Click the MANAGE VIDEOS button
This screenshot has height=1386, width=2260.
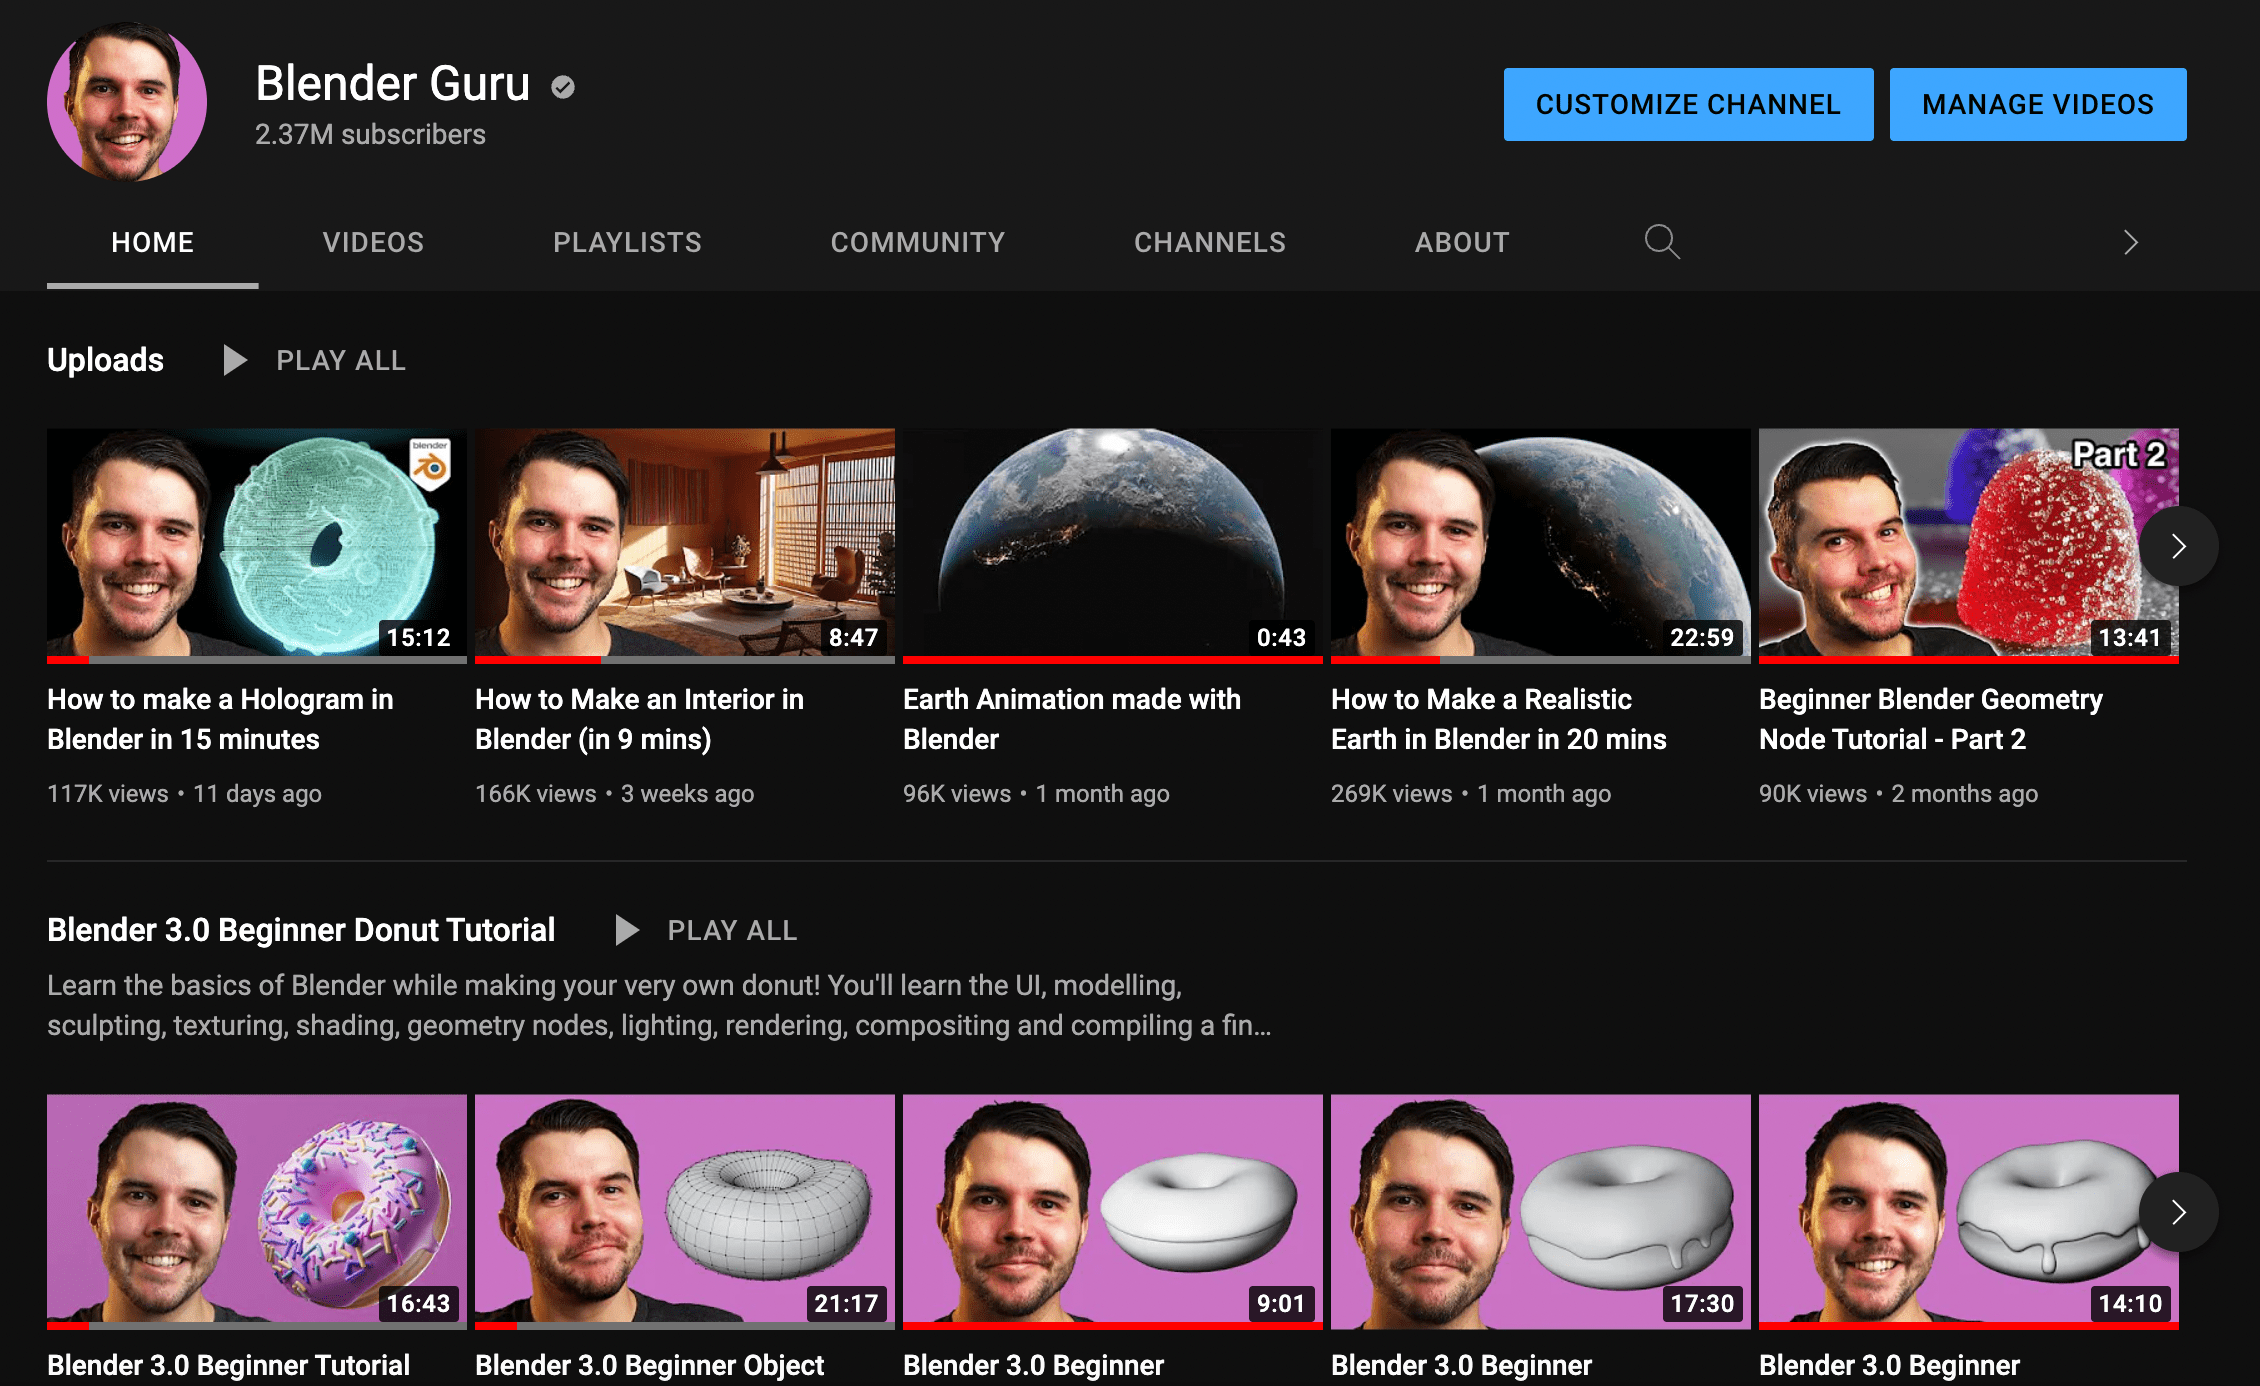coord(2037,103)
